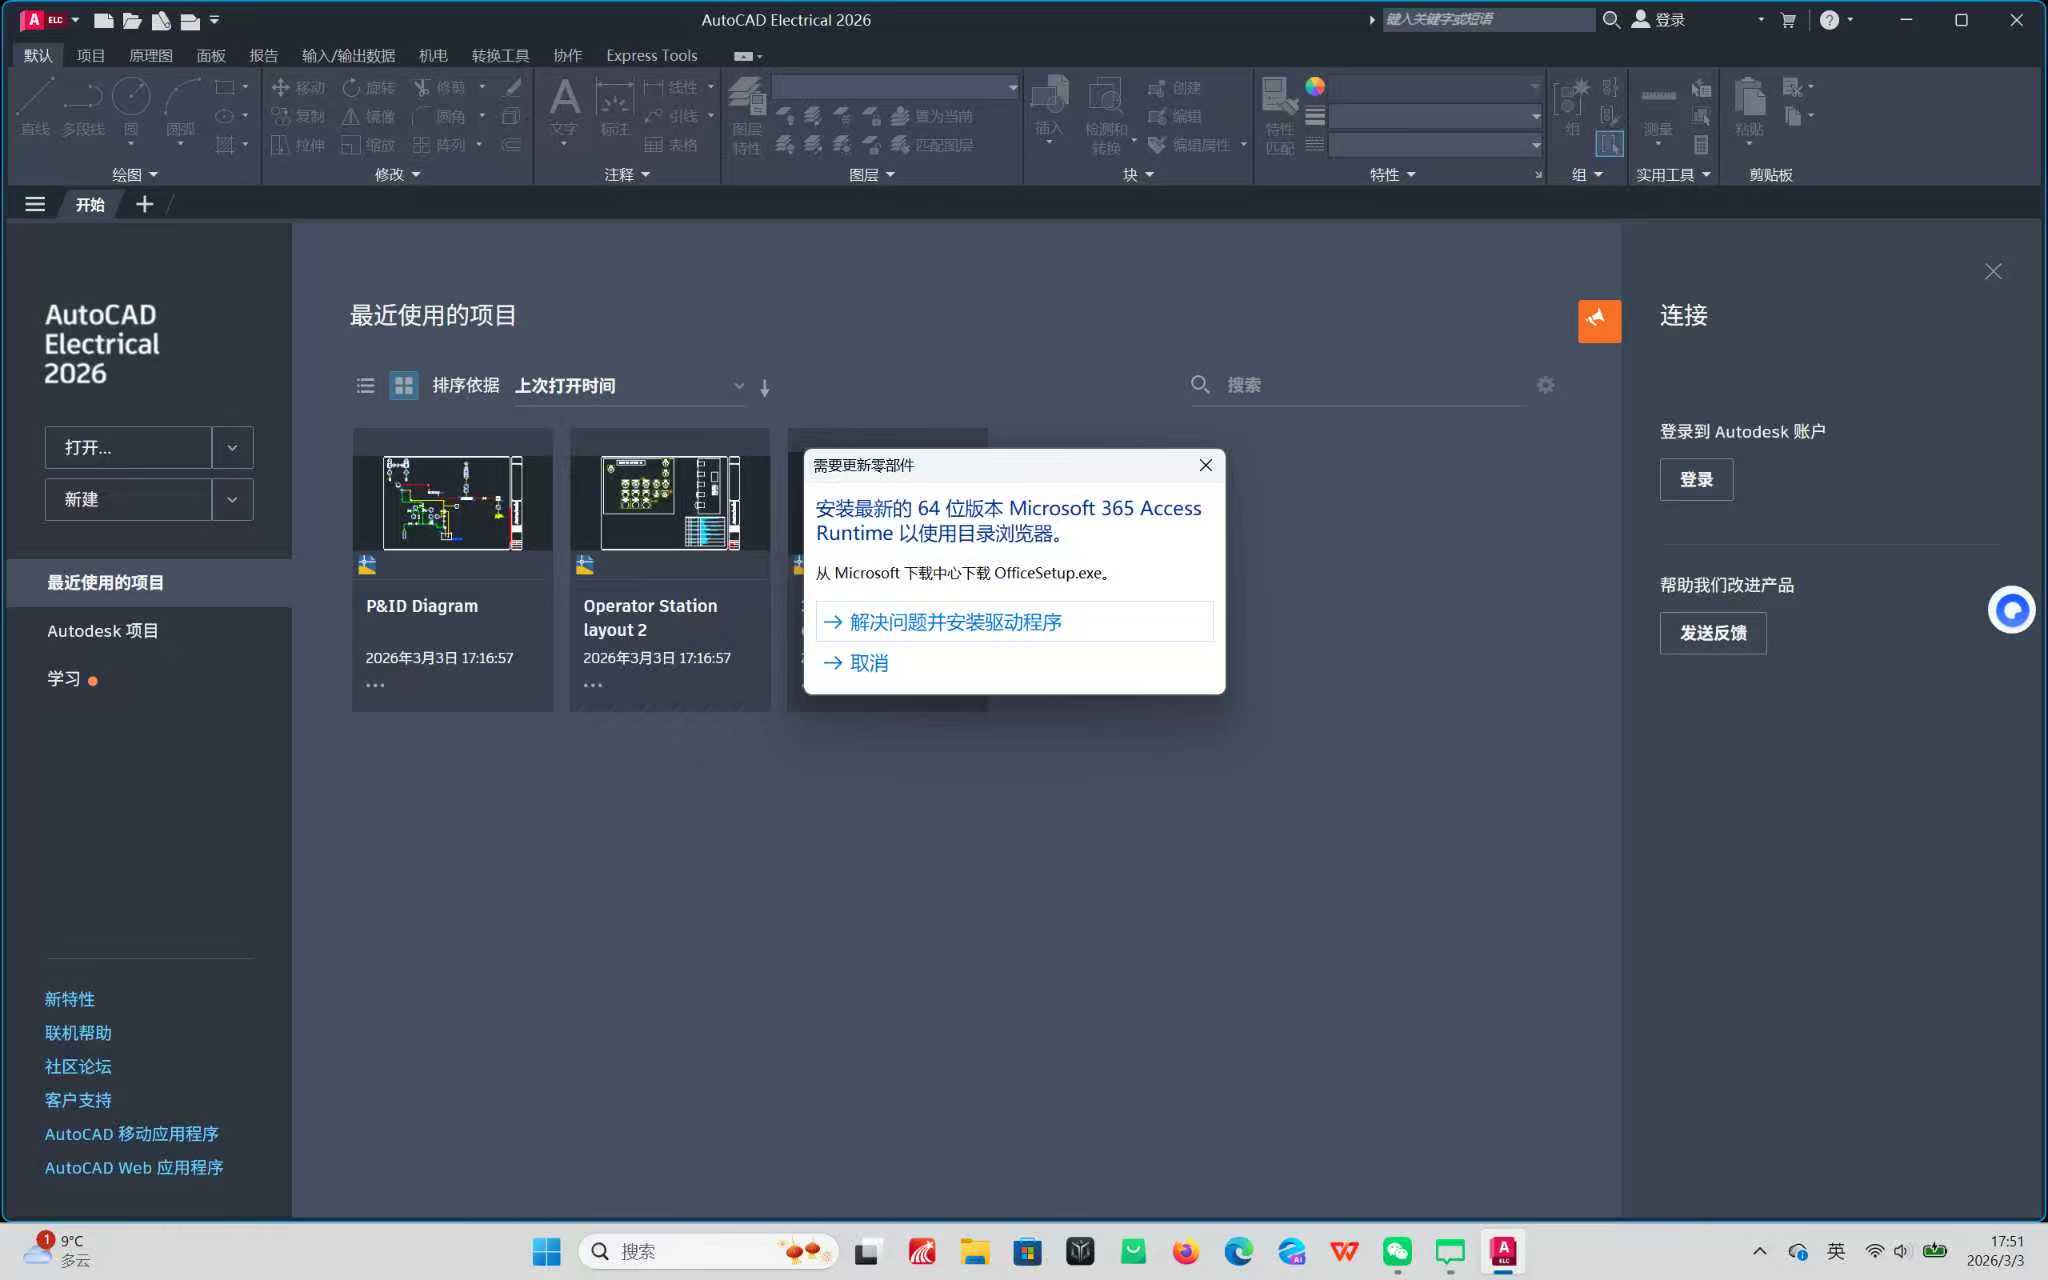Click the orange announcement megaphone icon

1599,321
